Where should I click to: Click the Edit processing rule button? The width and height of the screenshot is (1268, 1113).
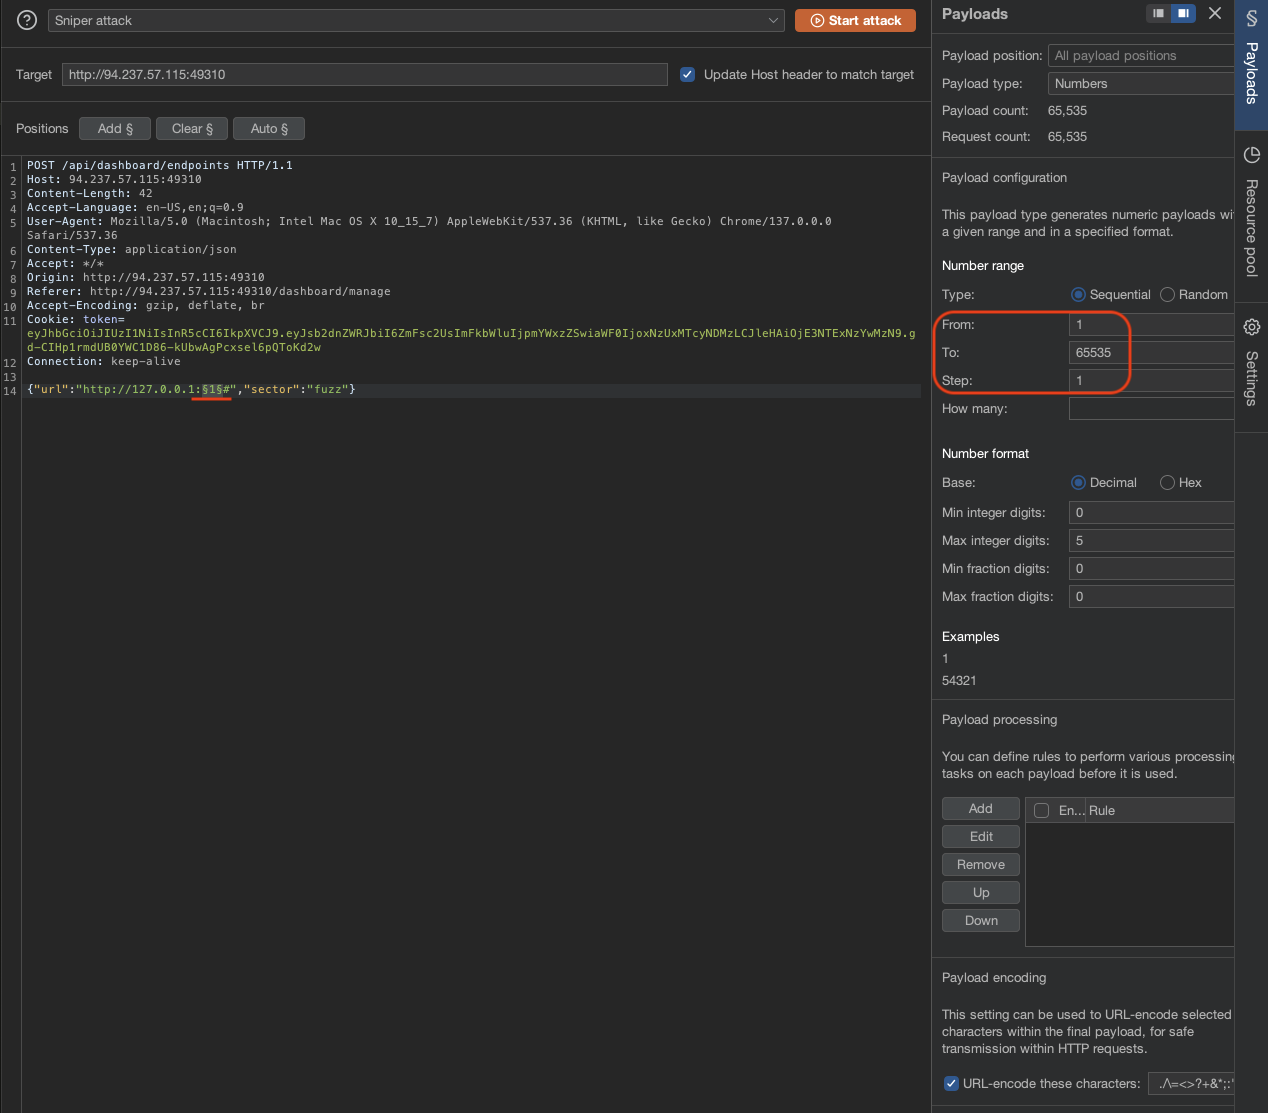point(981,837)
